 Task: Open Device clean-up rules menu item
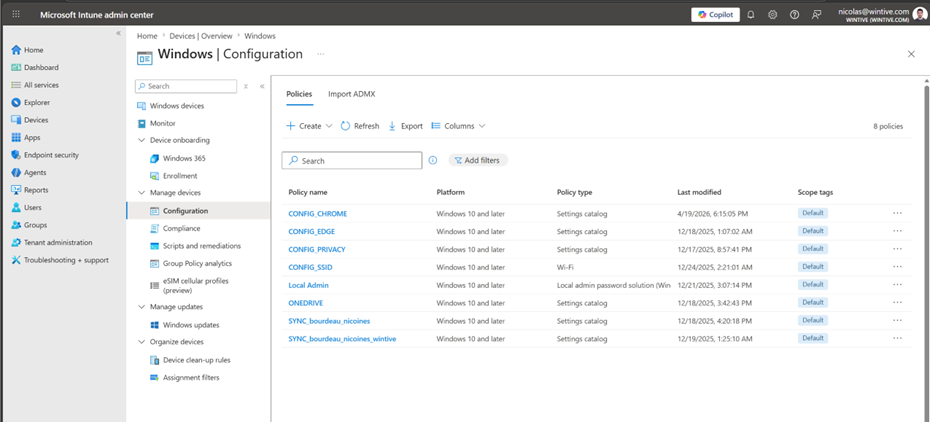click(190, 360)
